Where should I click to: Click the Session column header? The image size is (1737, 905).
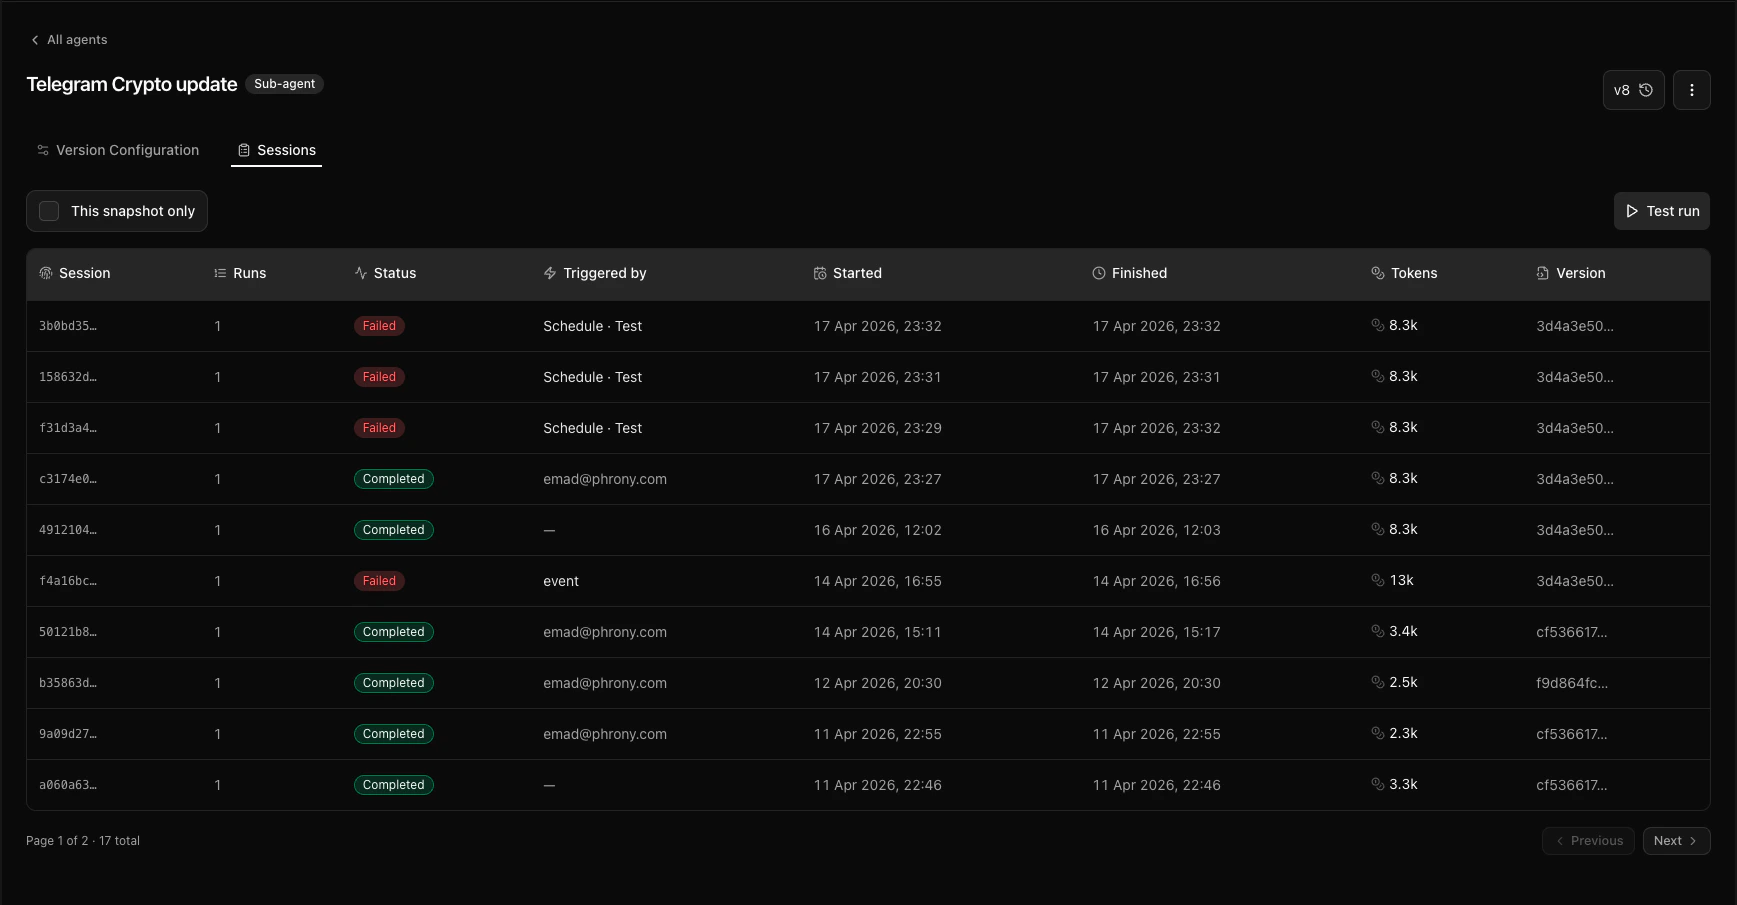pos(75,273)
